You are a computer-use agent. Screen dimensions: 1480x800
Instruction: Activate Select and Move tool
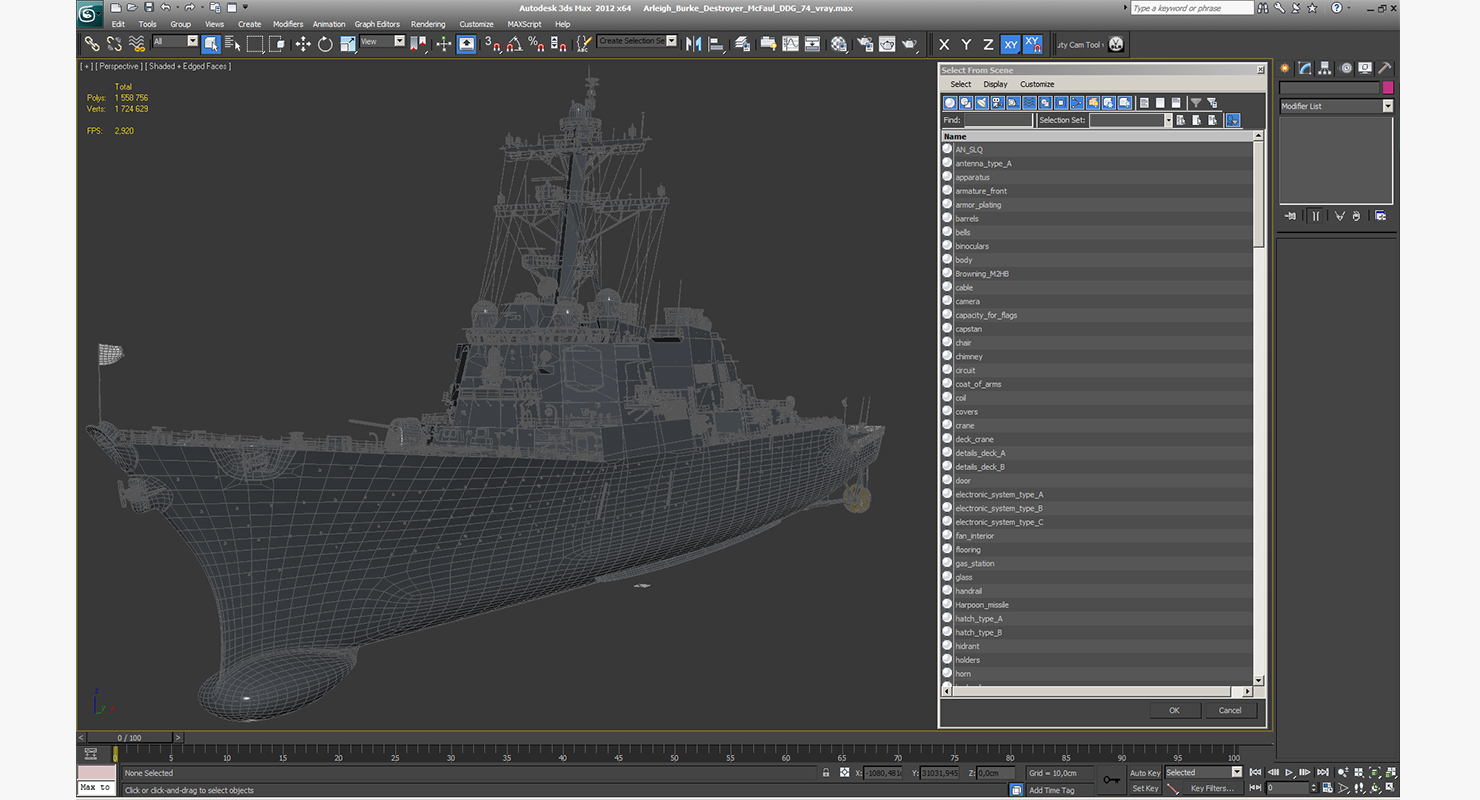coord(303,44)
